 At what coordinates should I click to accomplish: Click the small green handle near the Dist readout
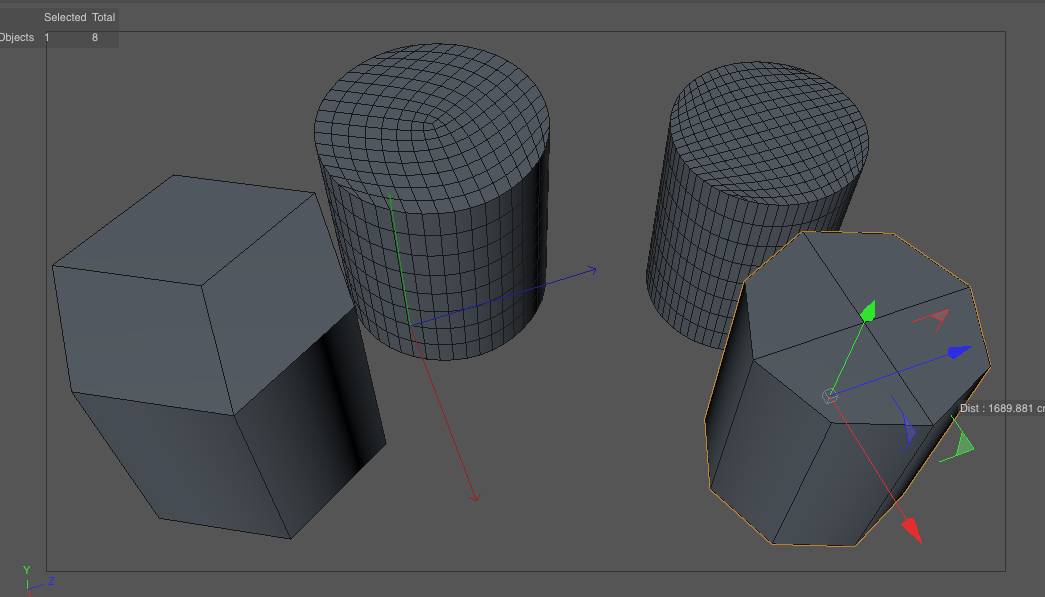(x=963, y=446)
